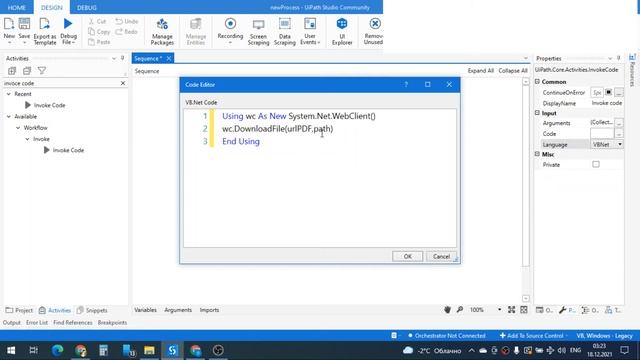640x360 pixels.
Task: Click Orchestrator Not Connected status
Action: [x=447, y=336]
